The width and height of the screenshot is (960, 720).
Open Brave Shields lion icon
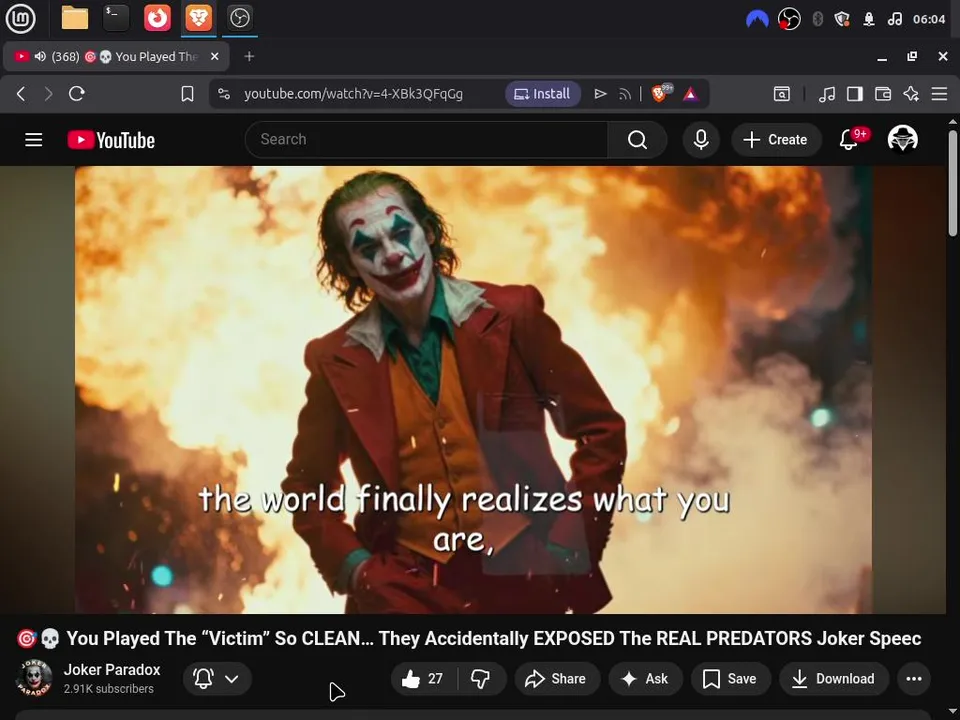[661, 93]
